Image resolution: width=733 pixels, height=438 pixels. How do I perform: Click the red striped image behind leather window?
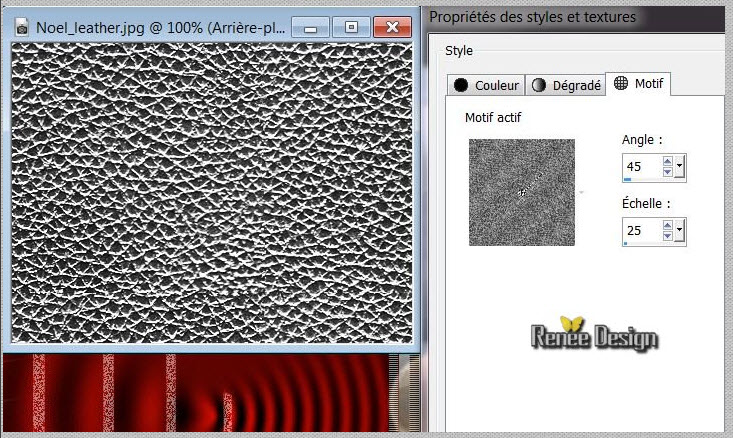196,393
